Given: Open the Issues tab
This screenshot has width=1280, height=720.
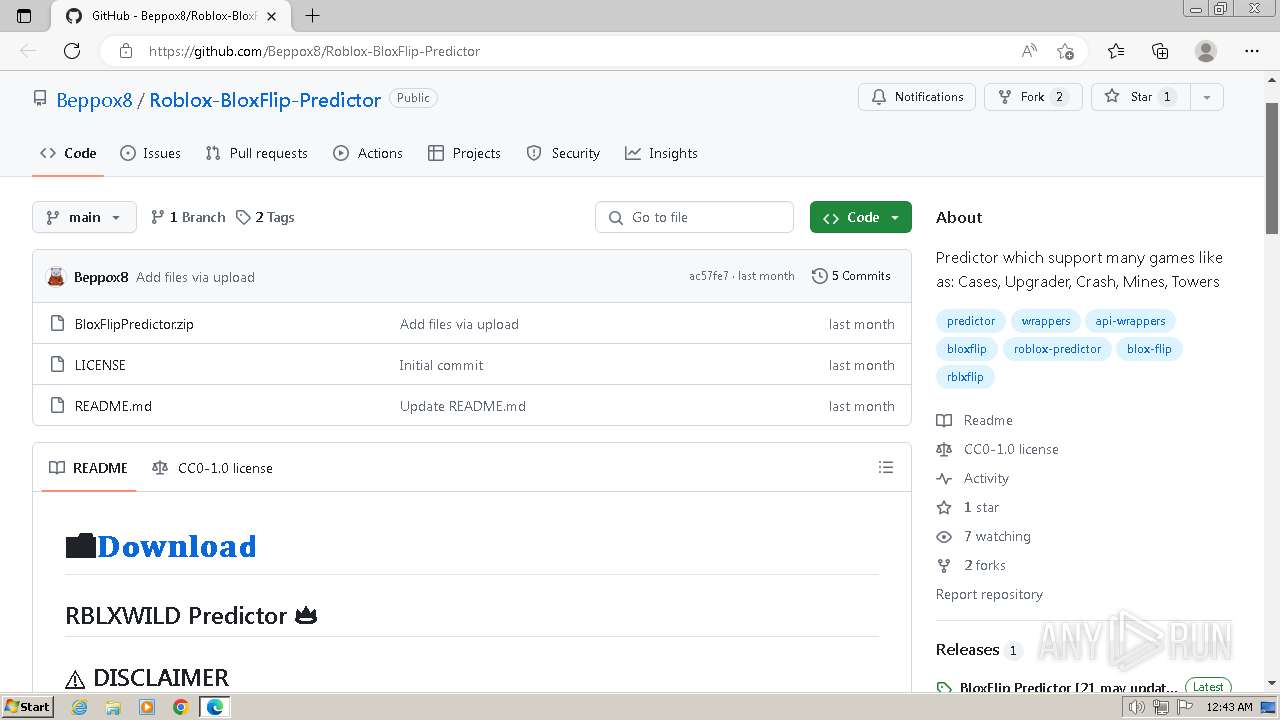Looking at the screenshot, I should click(x=150, y=153).
